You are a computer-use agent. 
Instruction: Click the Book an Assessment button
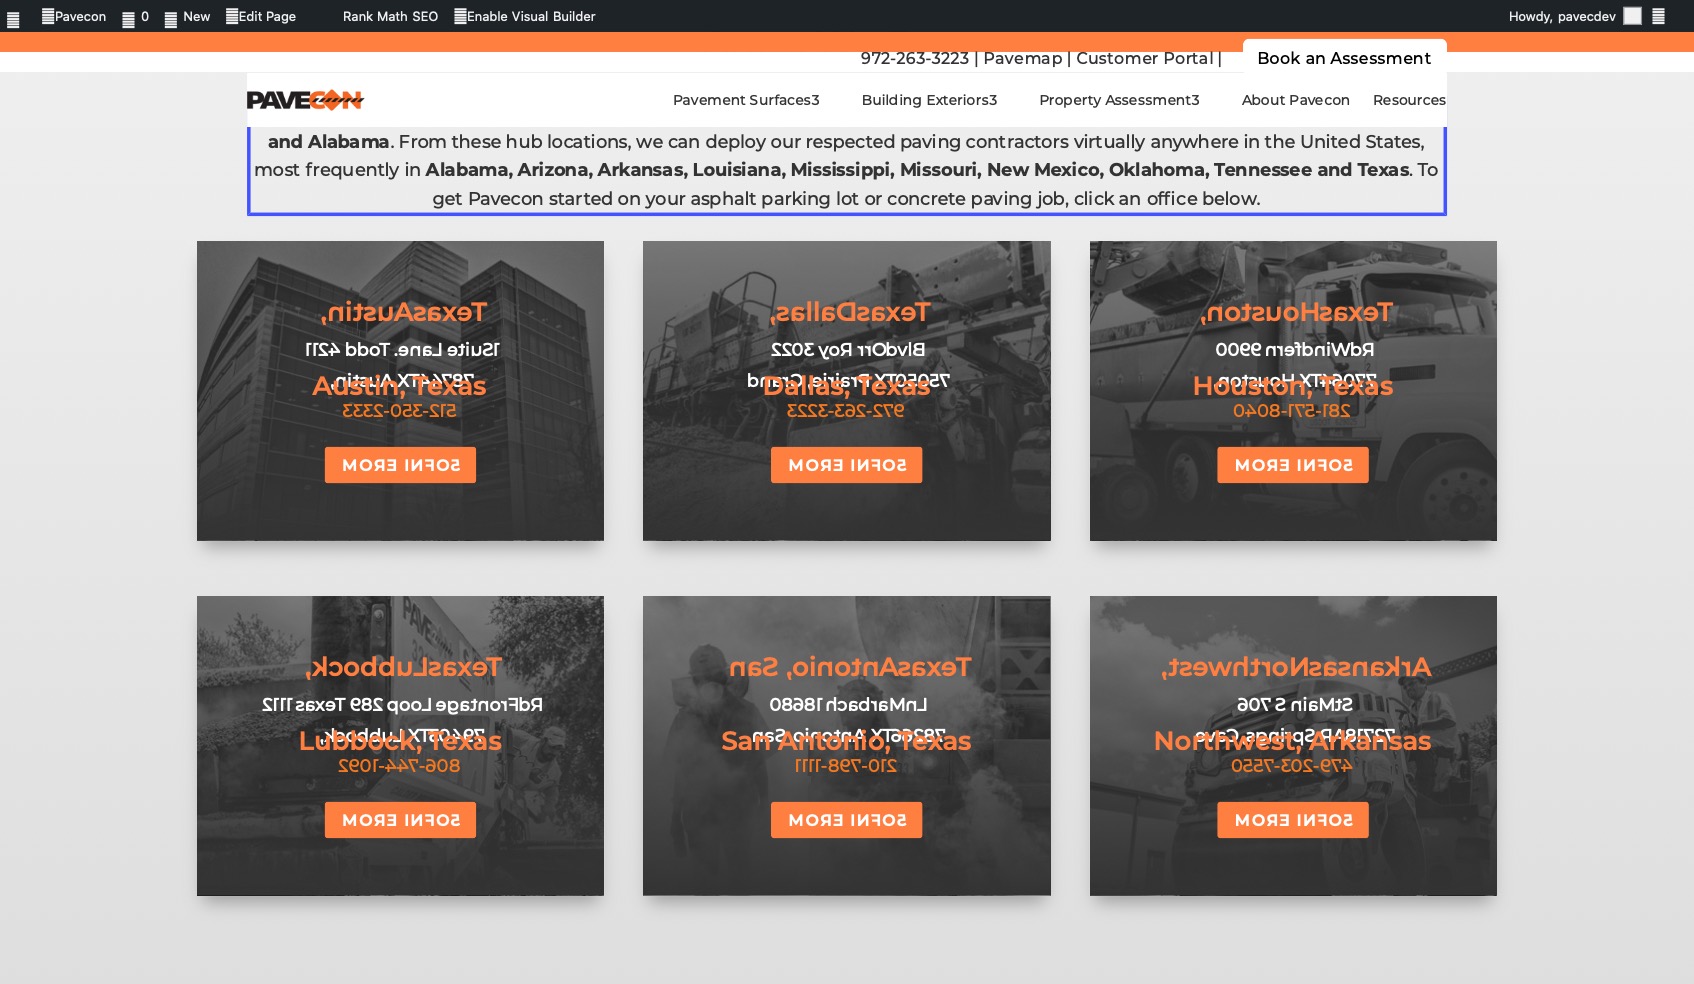tap(1343, 58)
